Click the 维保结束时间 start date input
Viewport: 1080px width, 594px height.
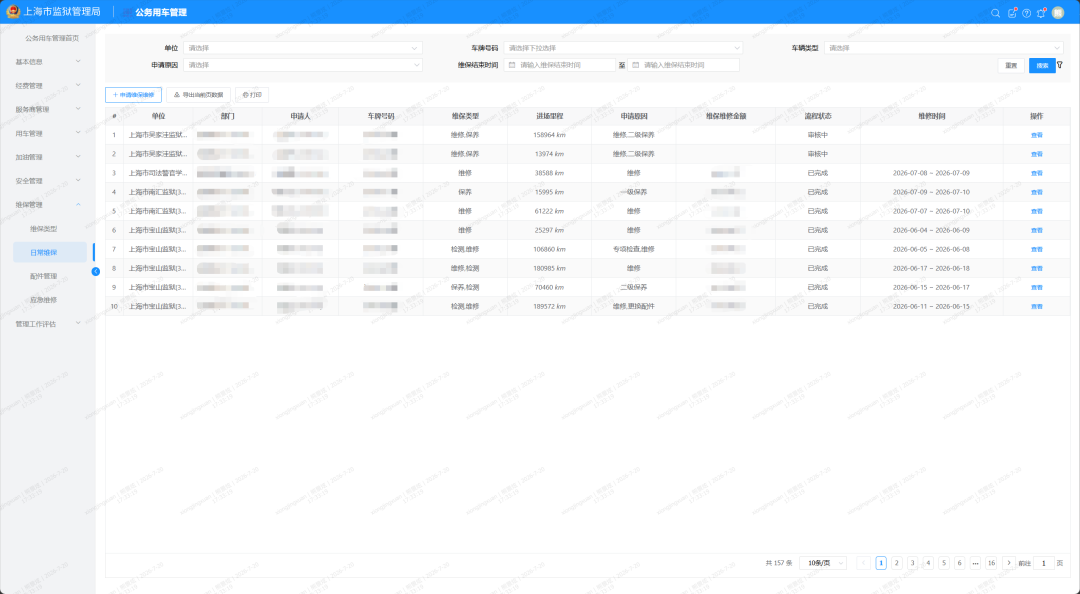click(x=559, y=65)
